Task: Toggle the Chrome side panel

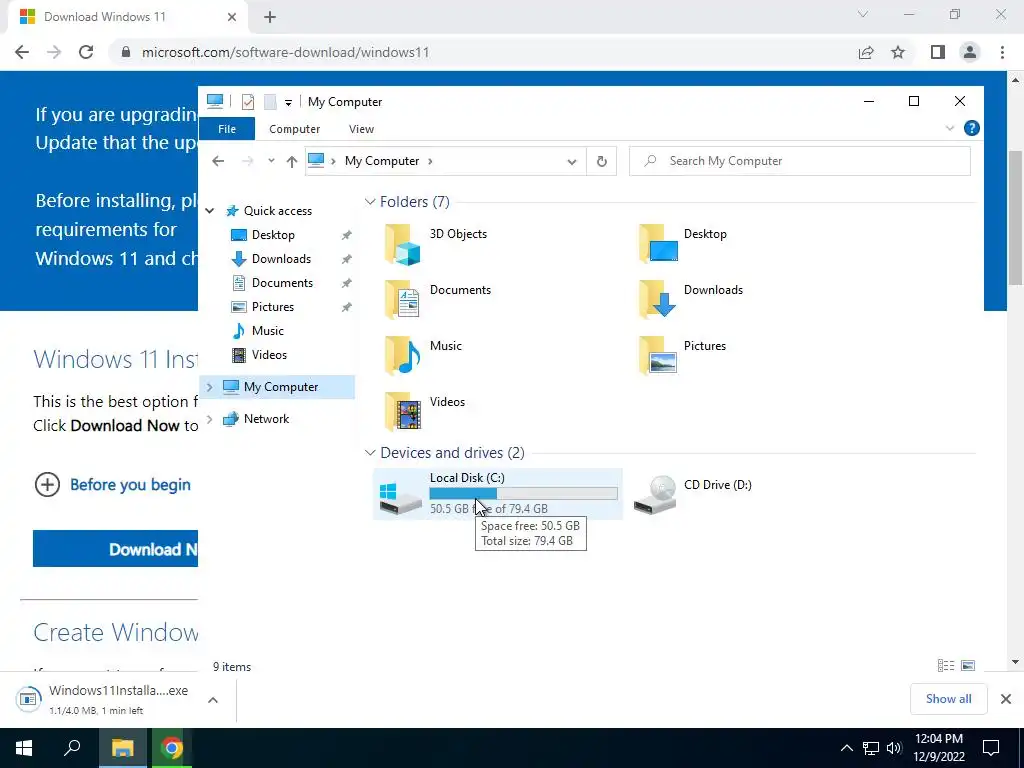Action: coord(938,52)
